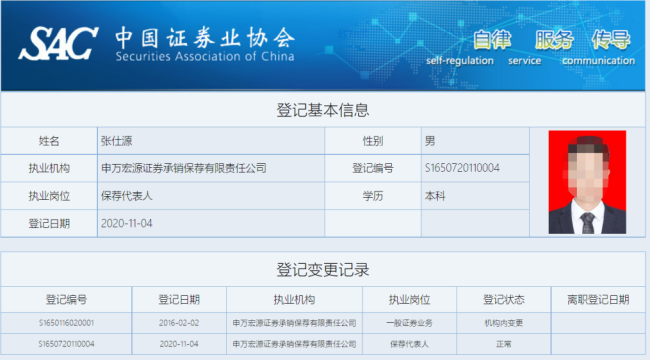Select the education value 本科
Image resolution: width=650 pixels, height=360 pixels.
435,196
